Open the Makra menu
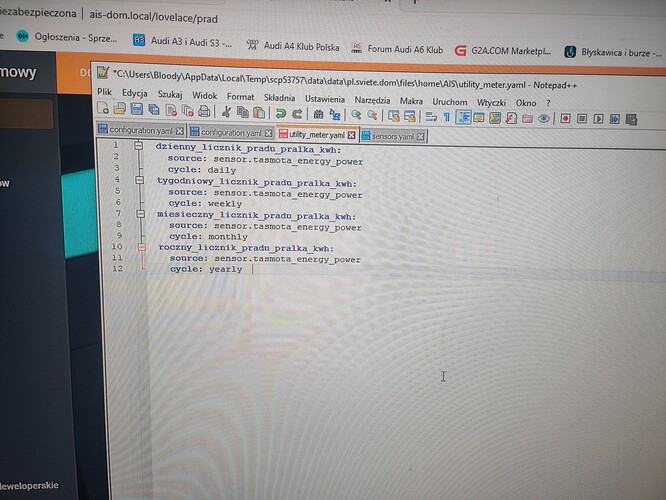This screenshot has height=500, width=666. coord(411,101)
